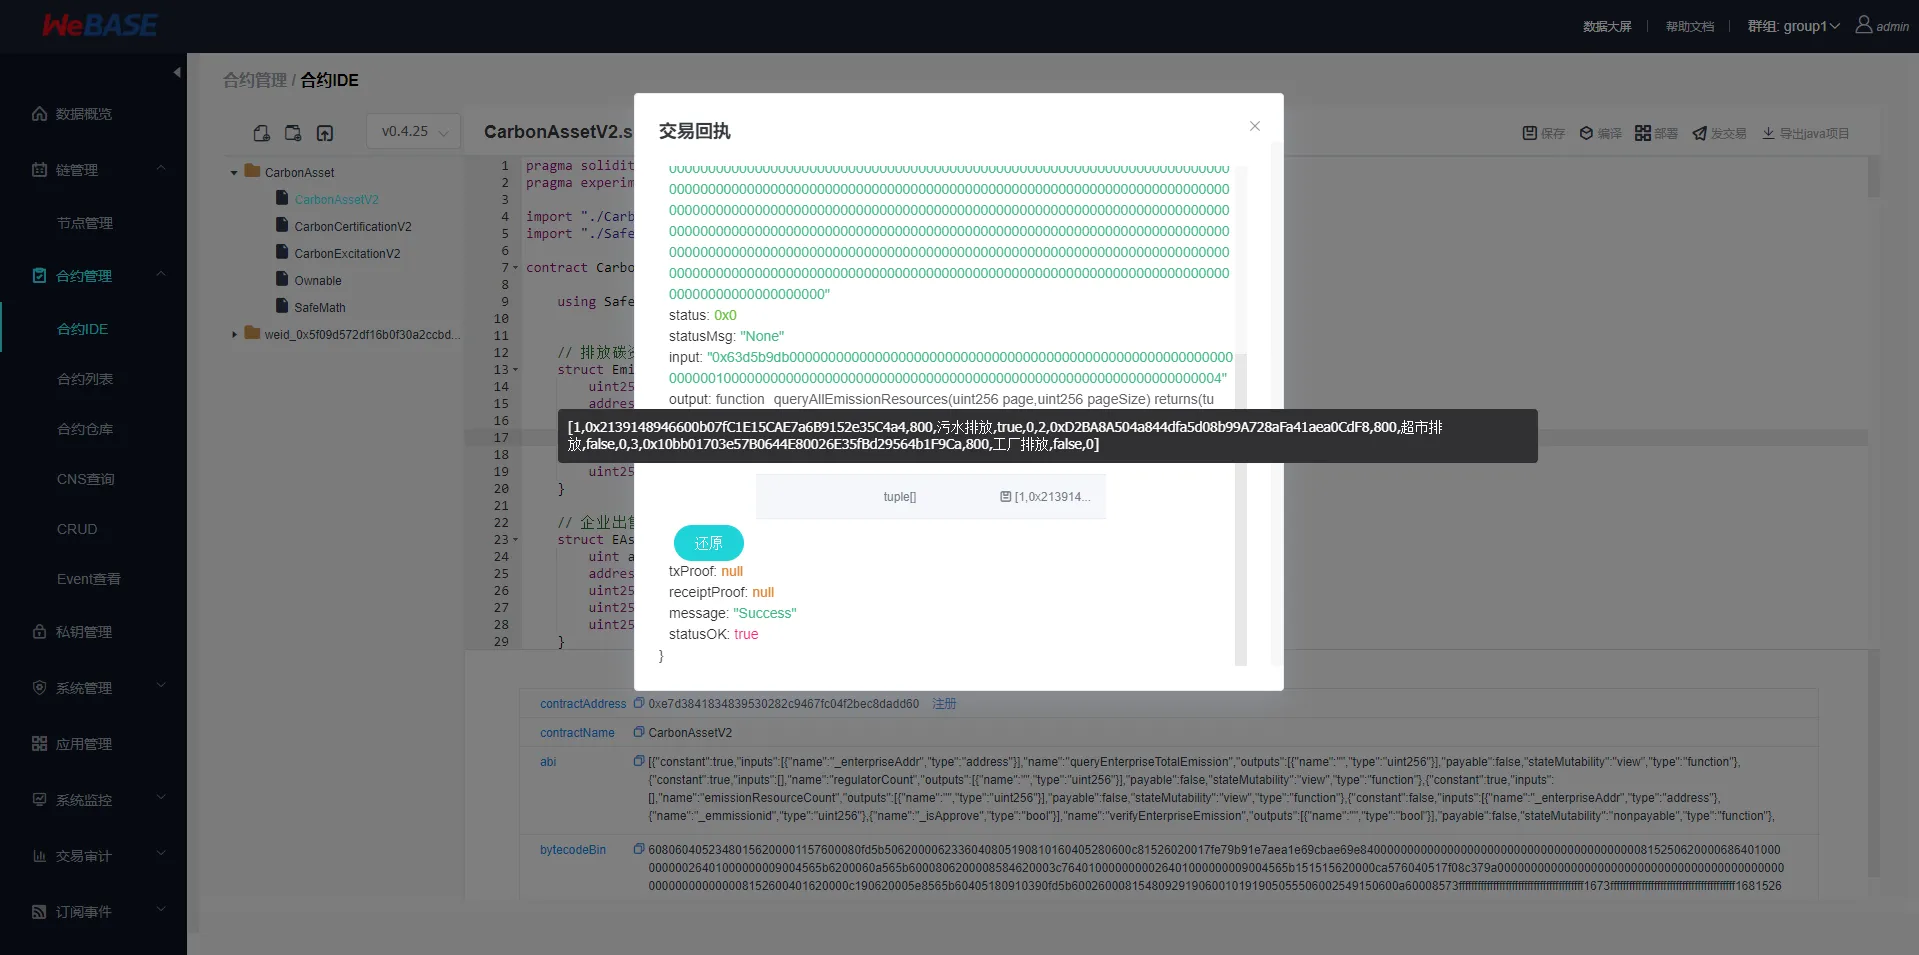Image resolution: width=1919 pixels, height=955 pixels.
Task: Click the 还原 button in the receipt dialog
Action: pos(708,543)
